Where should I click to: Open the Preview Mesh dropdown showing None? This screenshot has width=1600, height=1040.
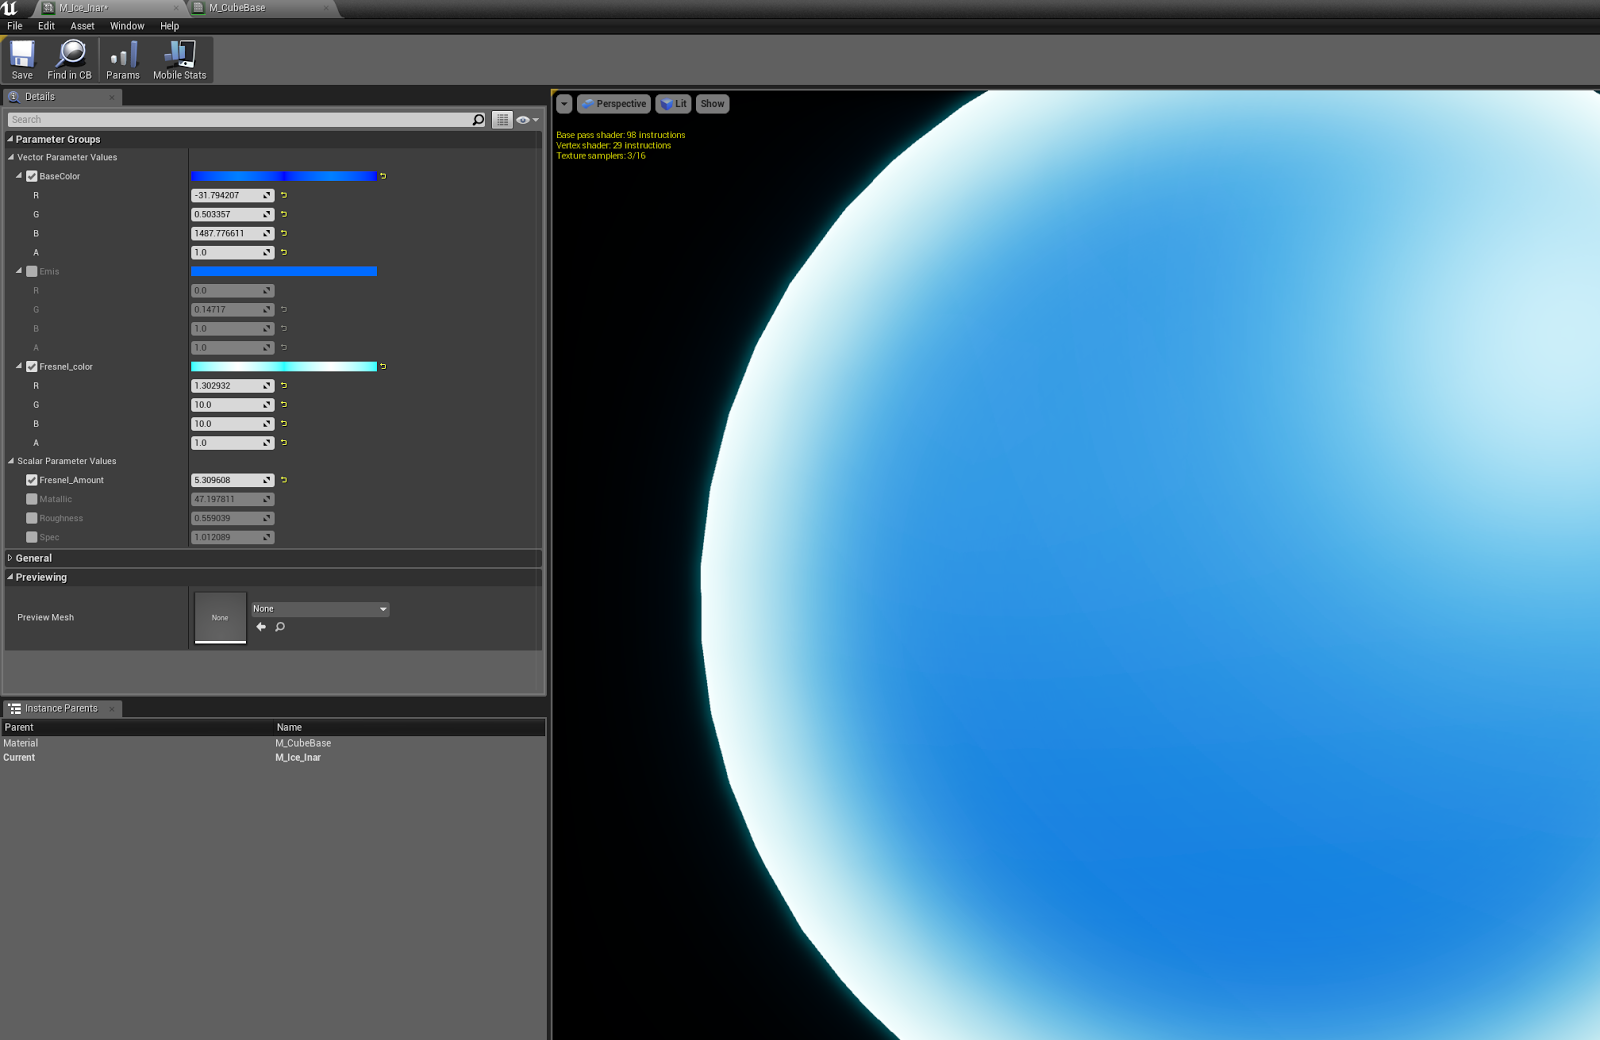coord(320,608)
